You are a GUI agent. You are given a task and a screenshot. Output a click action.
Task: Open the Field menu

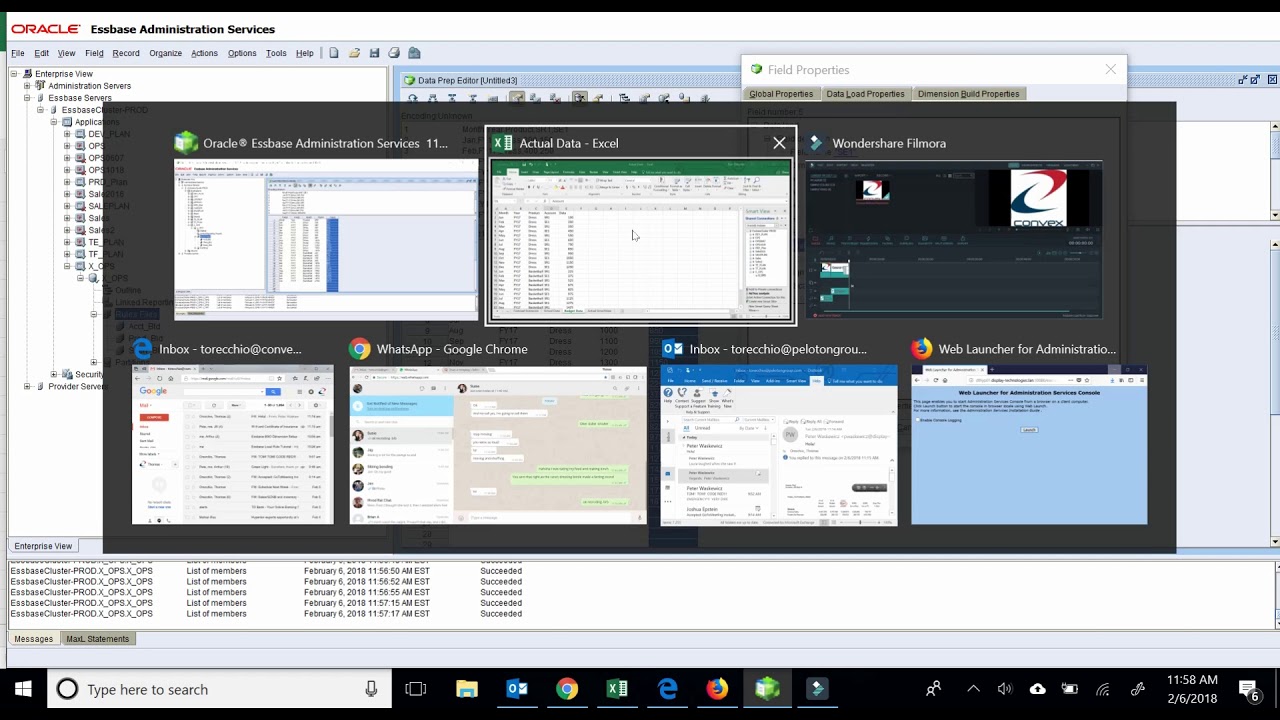pos(94,53)
